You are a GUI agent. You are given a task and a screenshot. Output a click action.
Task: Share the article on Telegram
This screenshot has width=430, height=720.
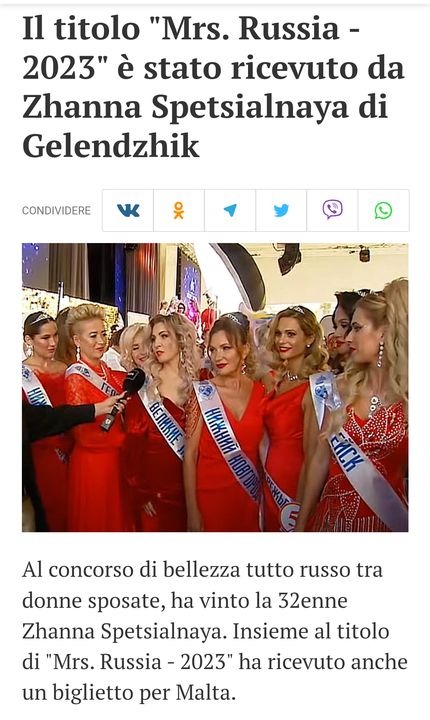point(230,210)
